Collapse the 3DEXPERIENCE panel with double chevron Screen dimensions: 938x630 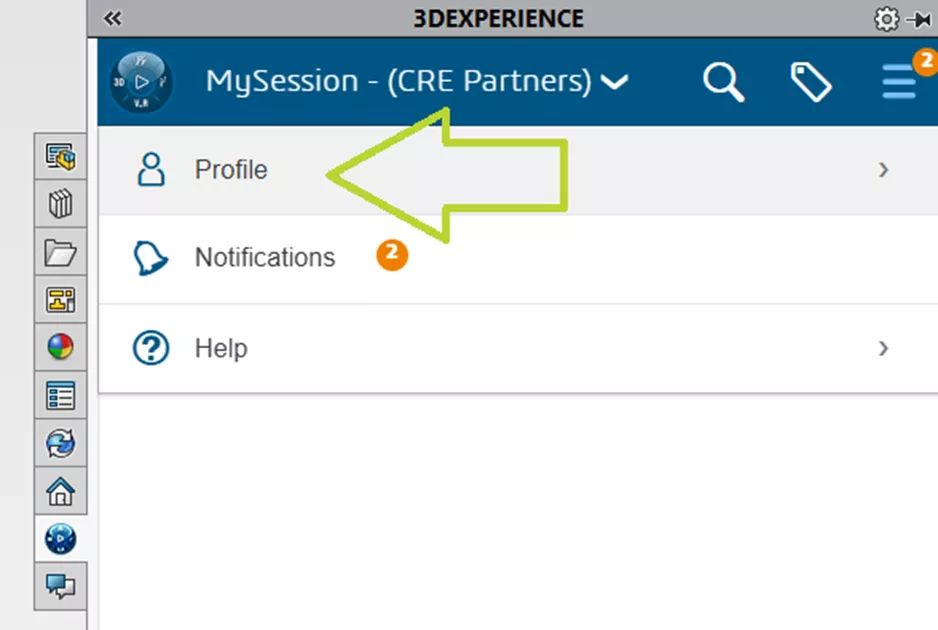coord(112,19)
